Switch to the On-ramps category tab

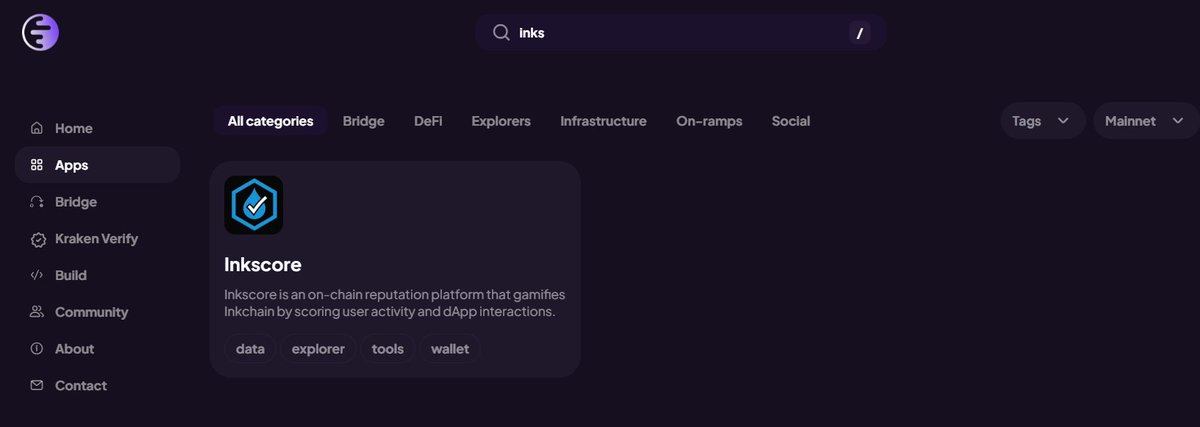709,121
